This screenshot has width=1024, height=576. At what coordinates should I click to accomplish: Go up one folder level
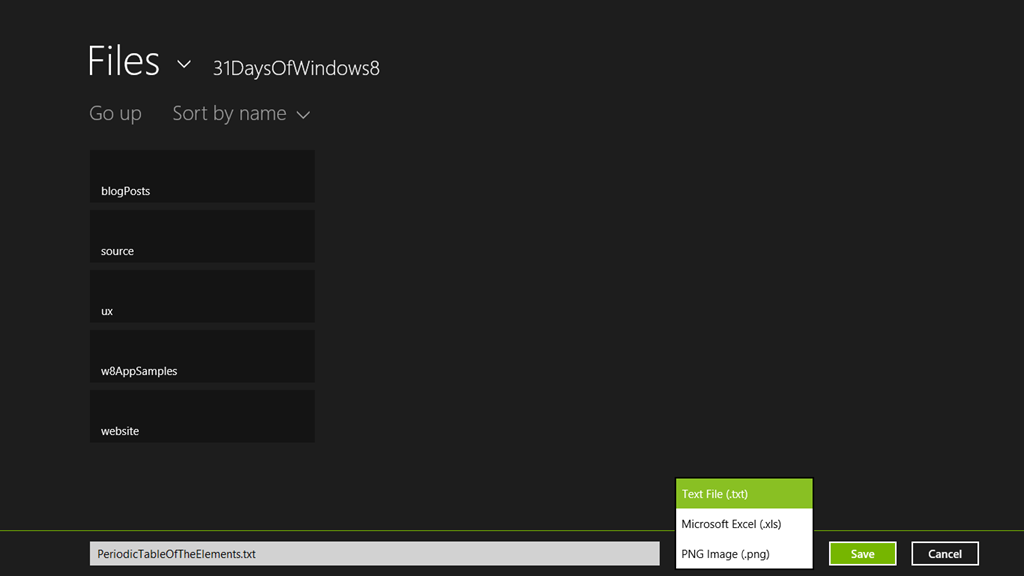[115, 113]
